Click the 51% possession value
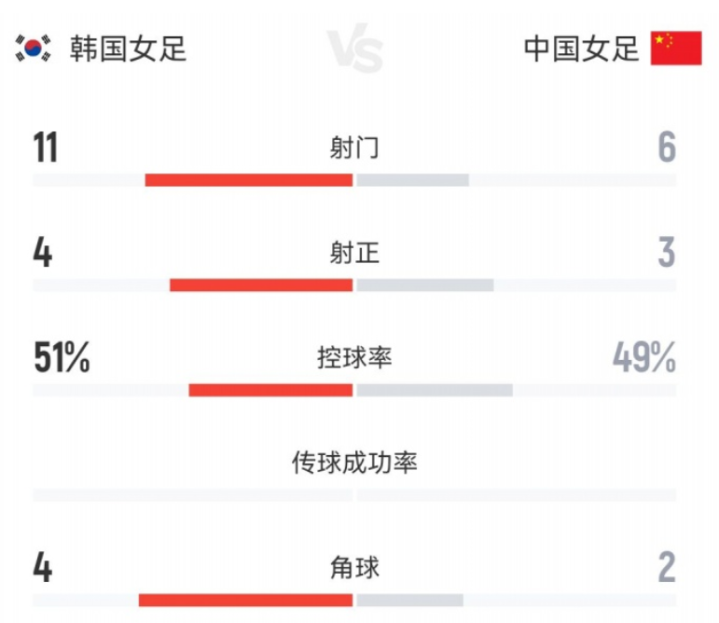Image resolution: width=719 pixels, height=623 pixels. click(61, 358)
